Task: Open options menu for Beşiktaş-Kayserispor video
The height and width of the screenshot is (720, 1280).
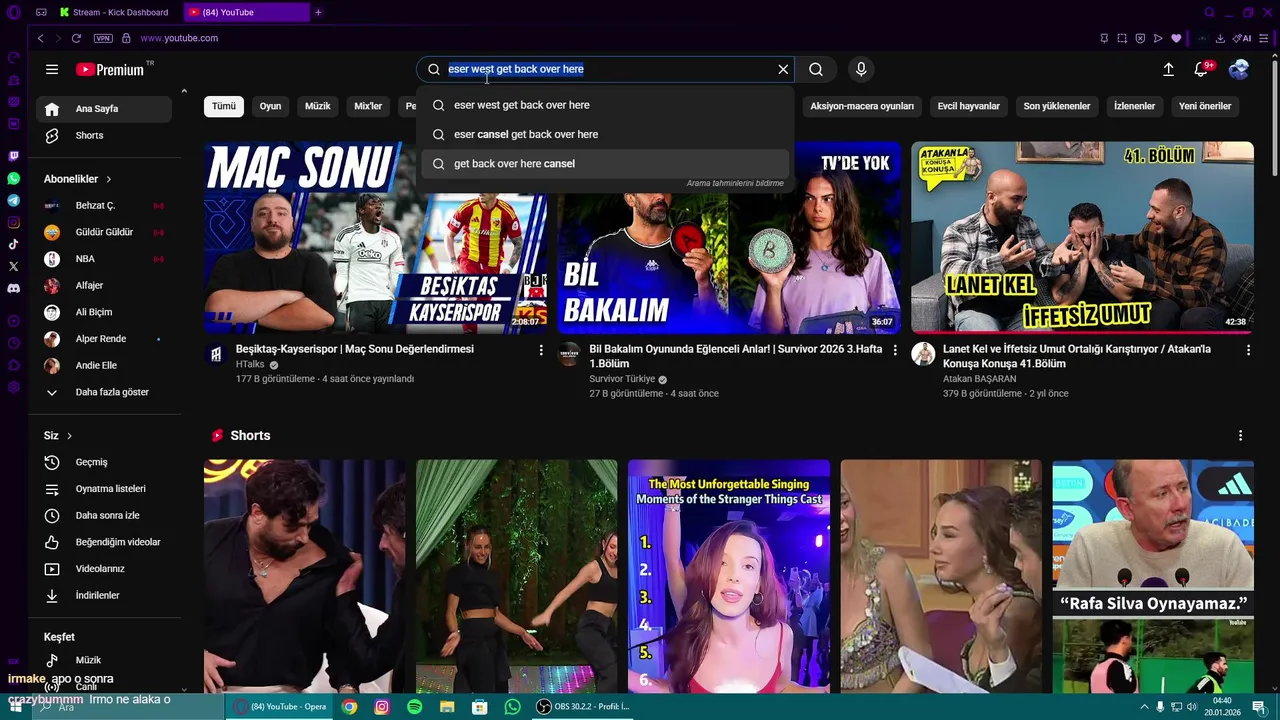Action: coord(541,350)
